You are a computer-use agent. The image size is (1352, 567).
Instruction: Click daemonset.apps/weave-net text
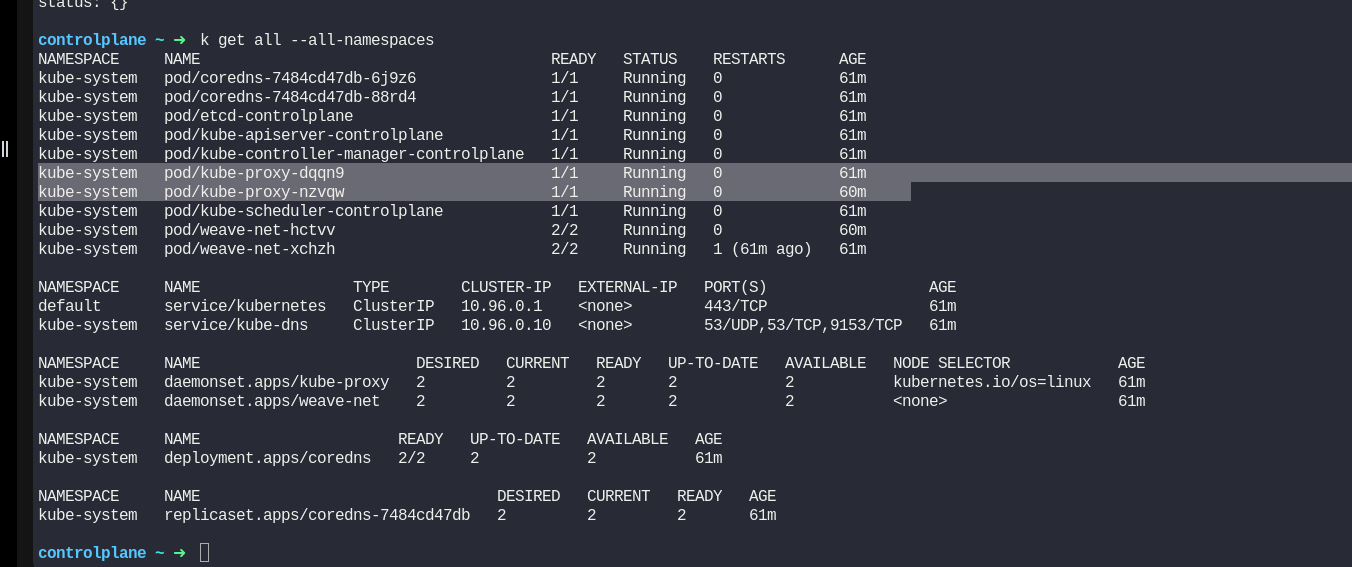click(x=272, y=401)
